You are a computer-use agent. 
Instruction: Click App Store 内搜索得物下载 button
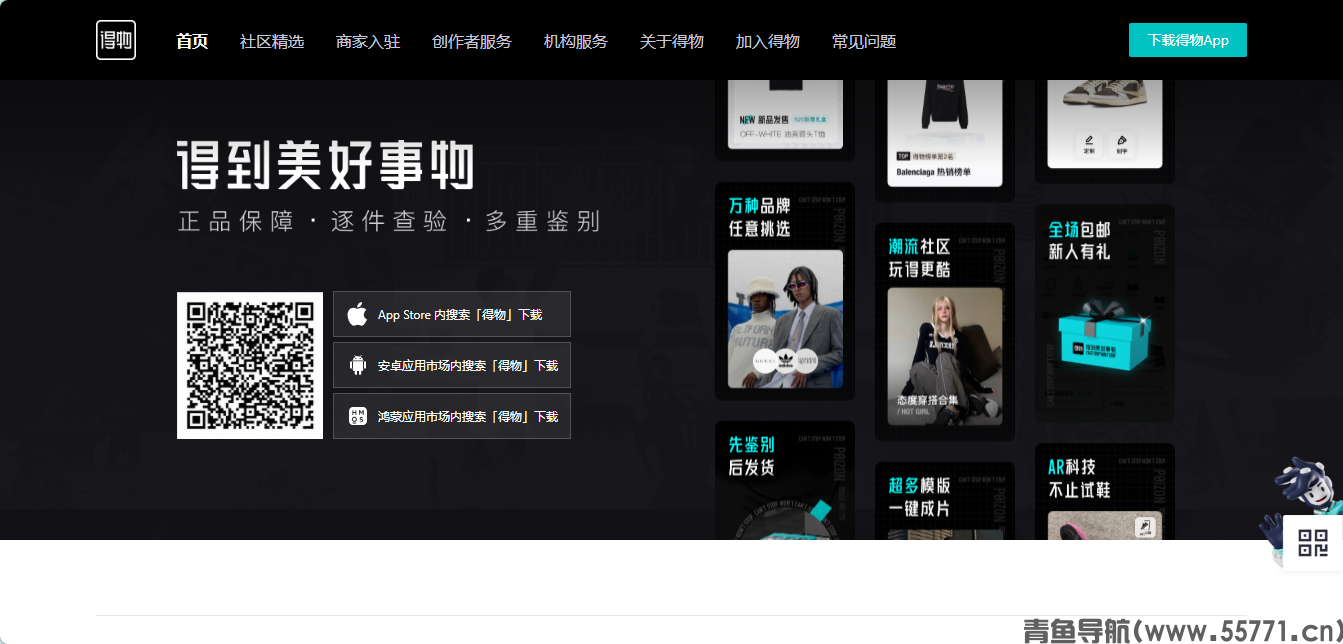[x=452, y=314]
